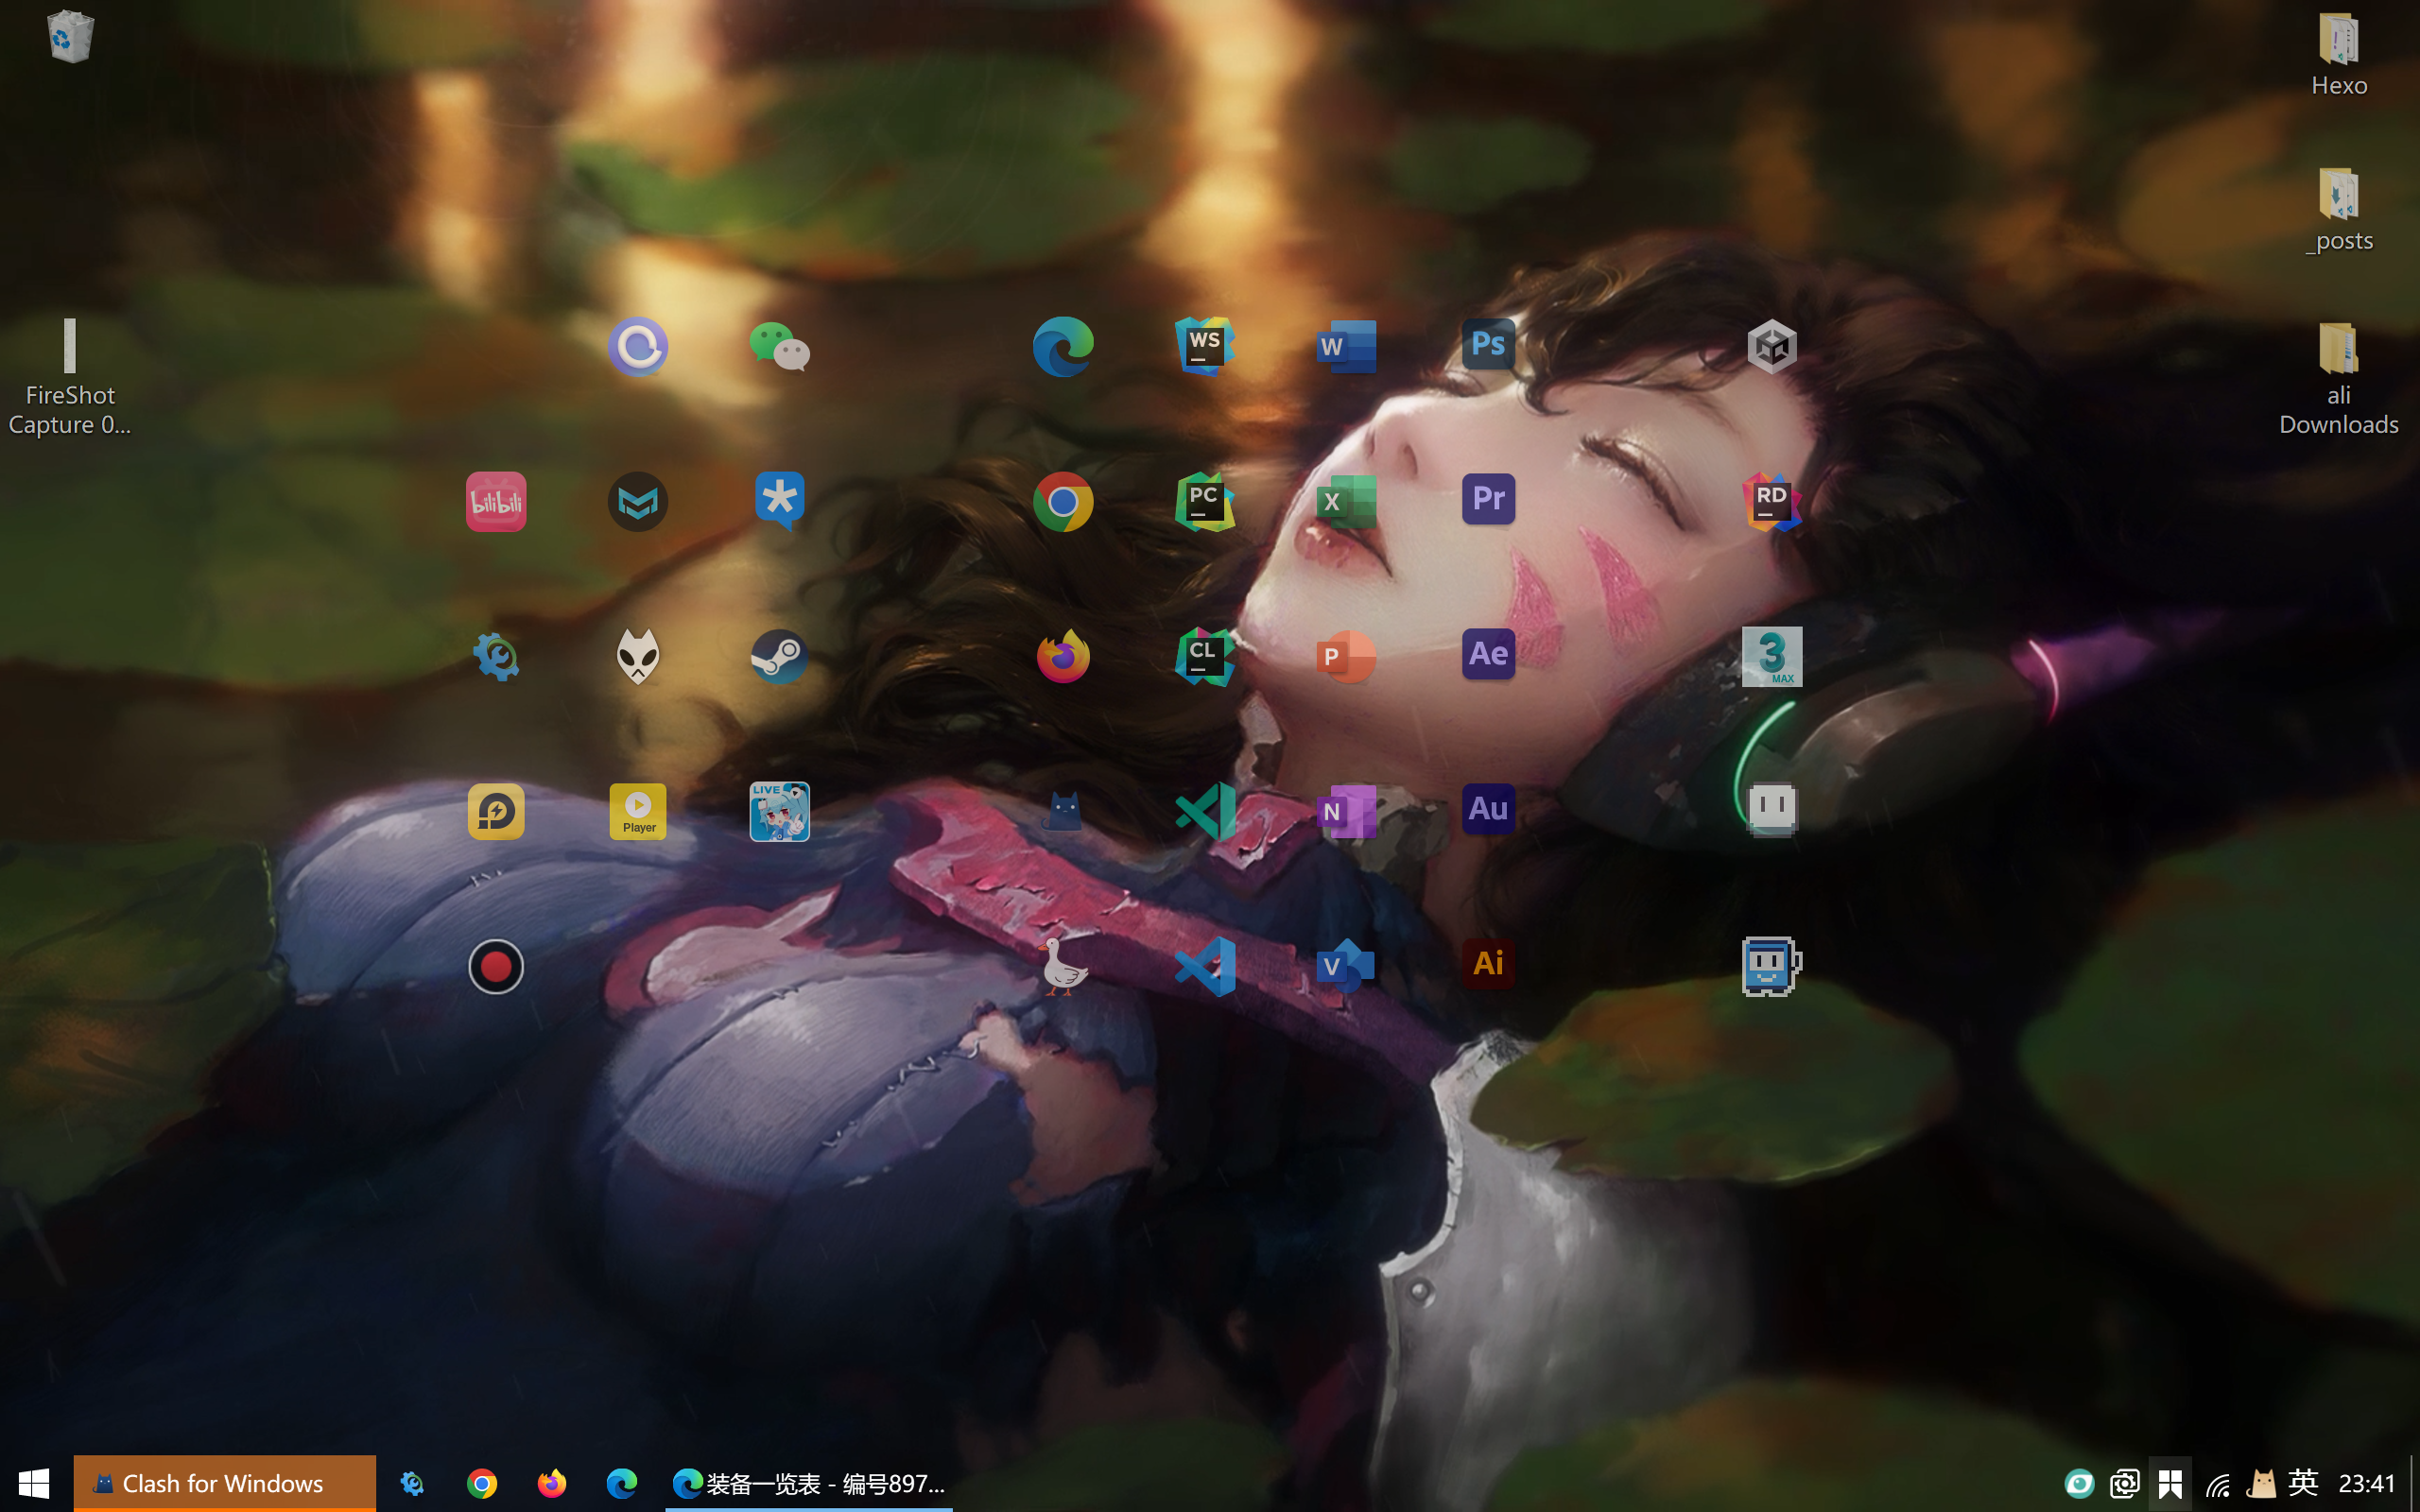The image size is (2420, 1512).
Task: Launch the yellow lightning refresh app
Action: click(496, 811)
